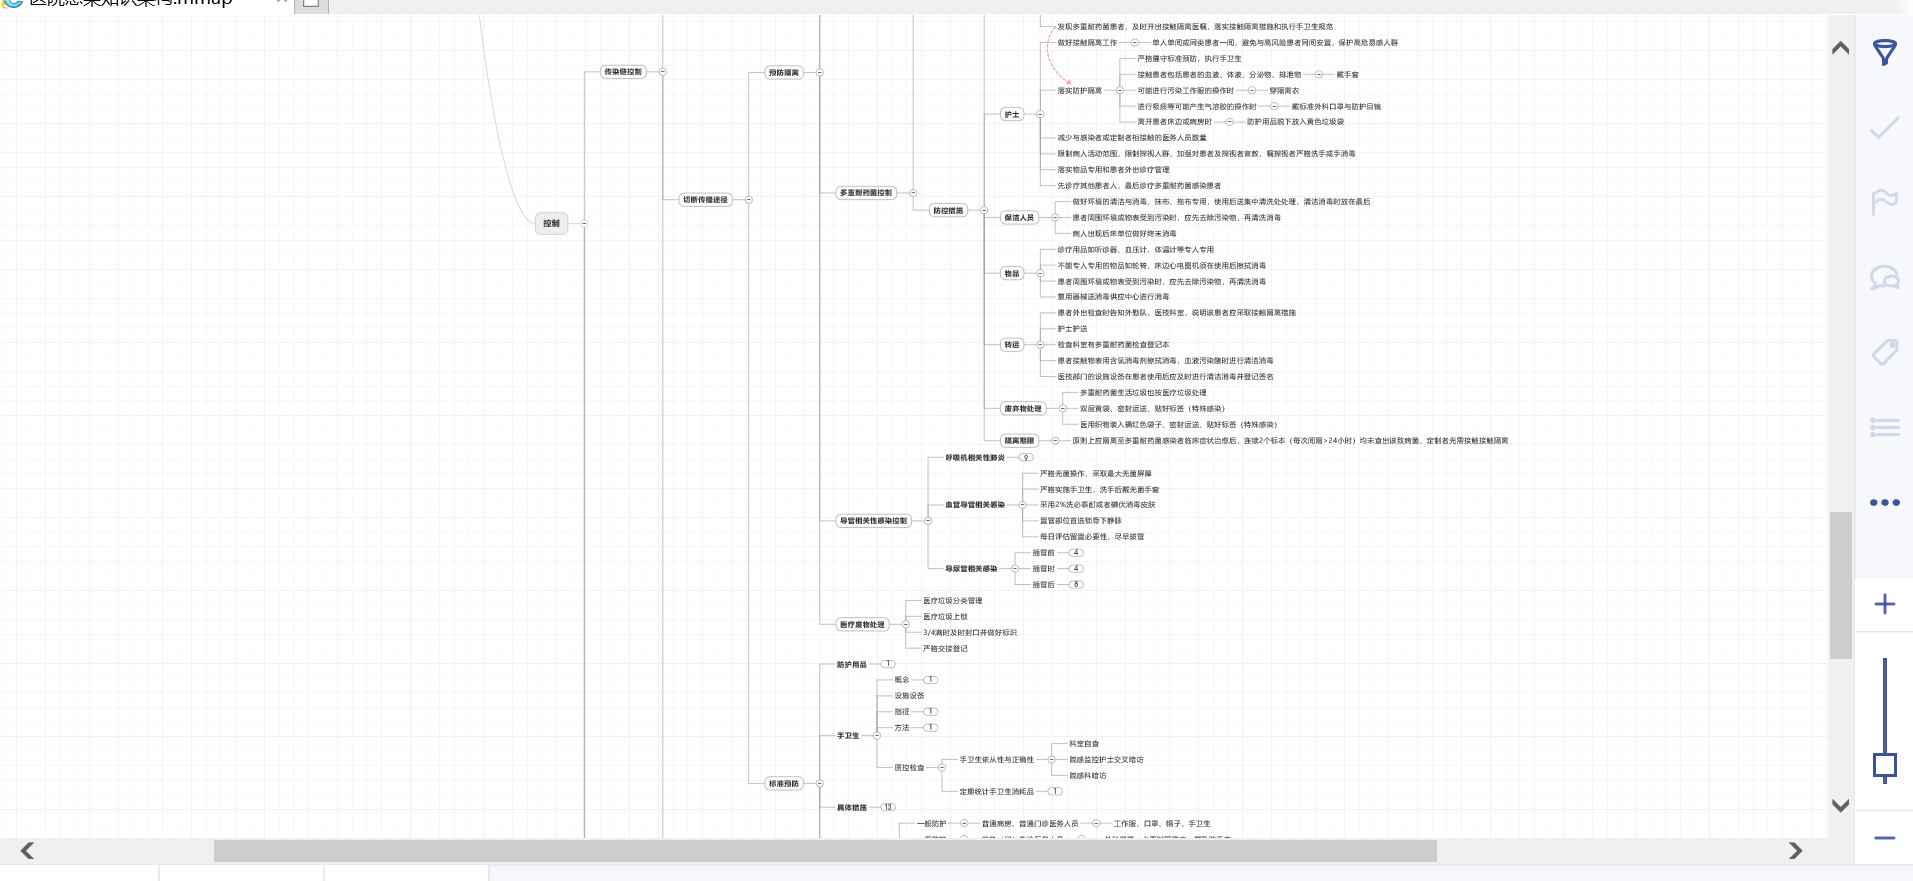This screenshot has width=1913, height=881.
Task: Select the 导管相关性感染控制 topic node
Action: (874, 521)
